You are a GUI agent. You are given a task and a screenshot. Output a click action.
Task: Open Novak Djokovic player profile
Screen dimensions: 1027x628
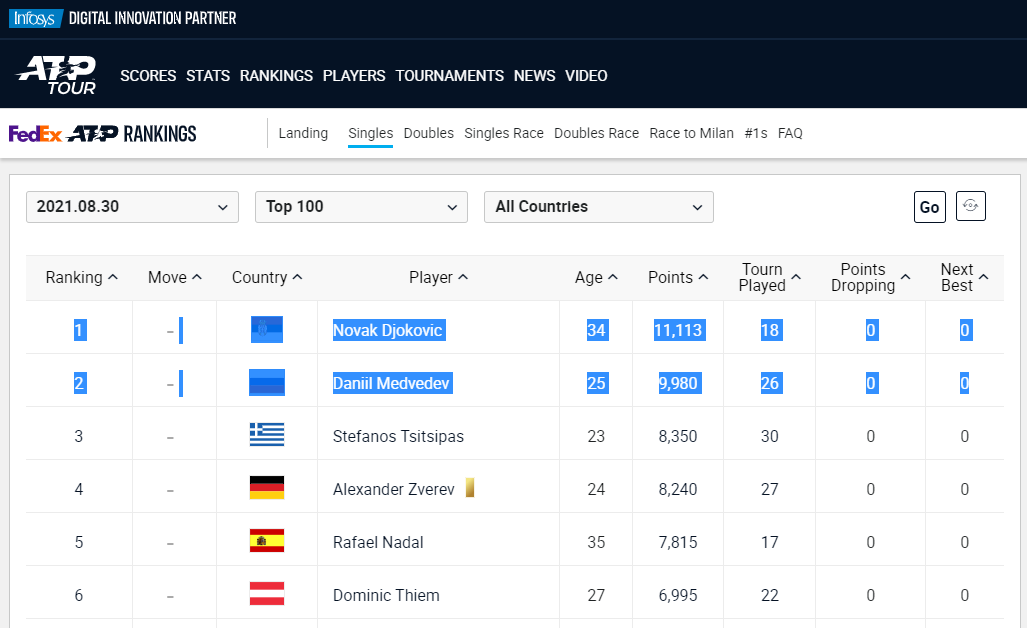(388, 330)
